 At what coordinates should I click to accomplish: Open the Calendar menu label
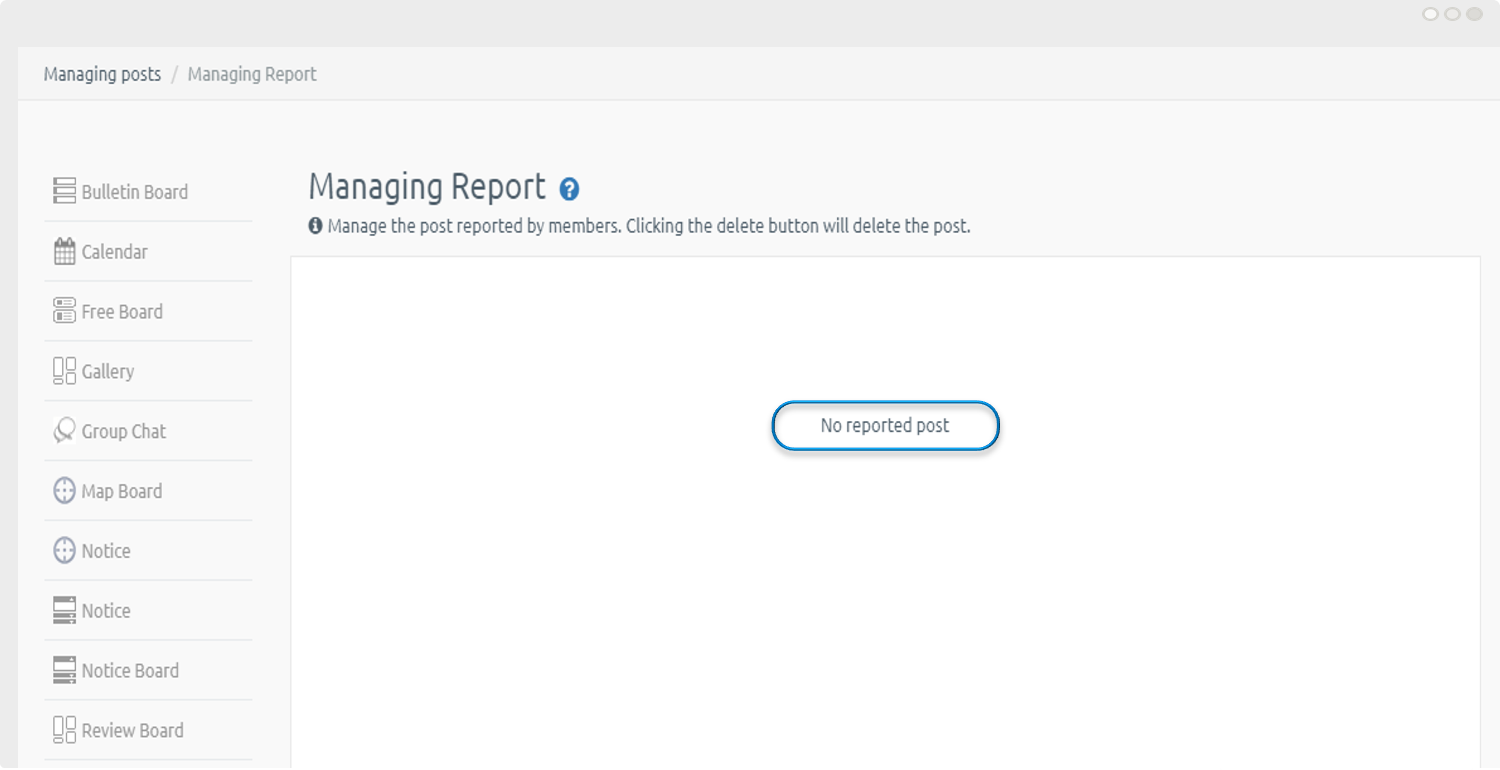[115, 252]
